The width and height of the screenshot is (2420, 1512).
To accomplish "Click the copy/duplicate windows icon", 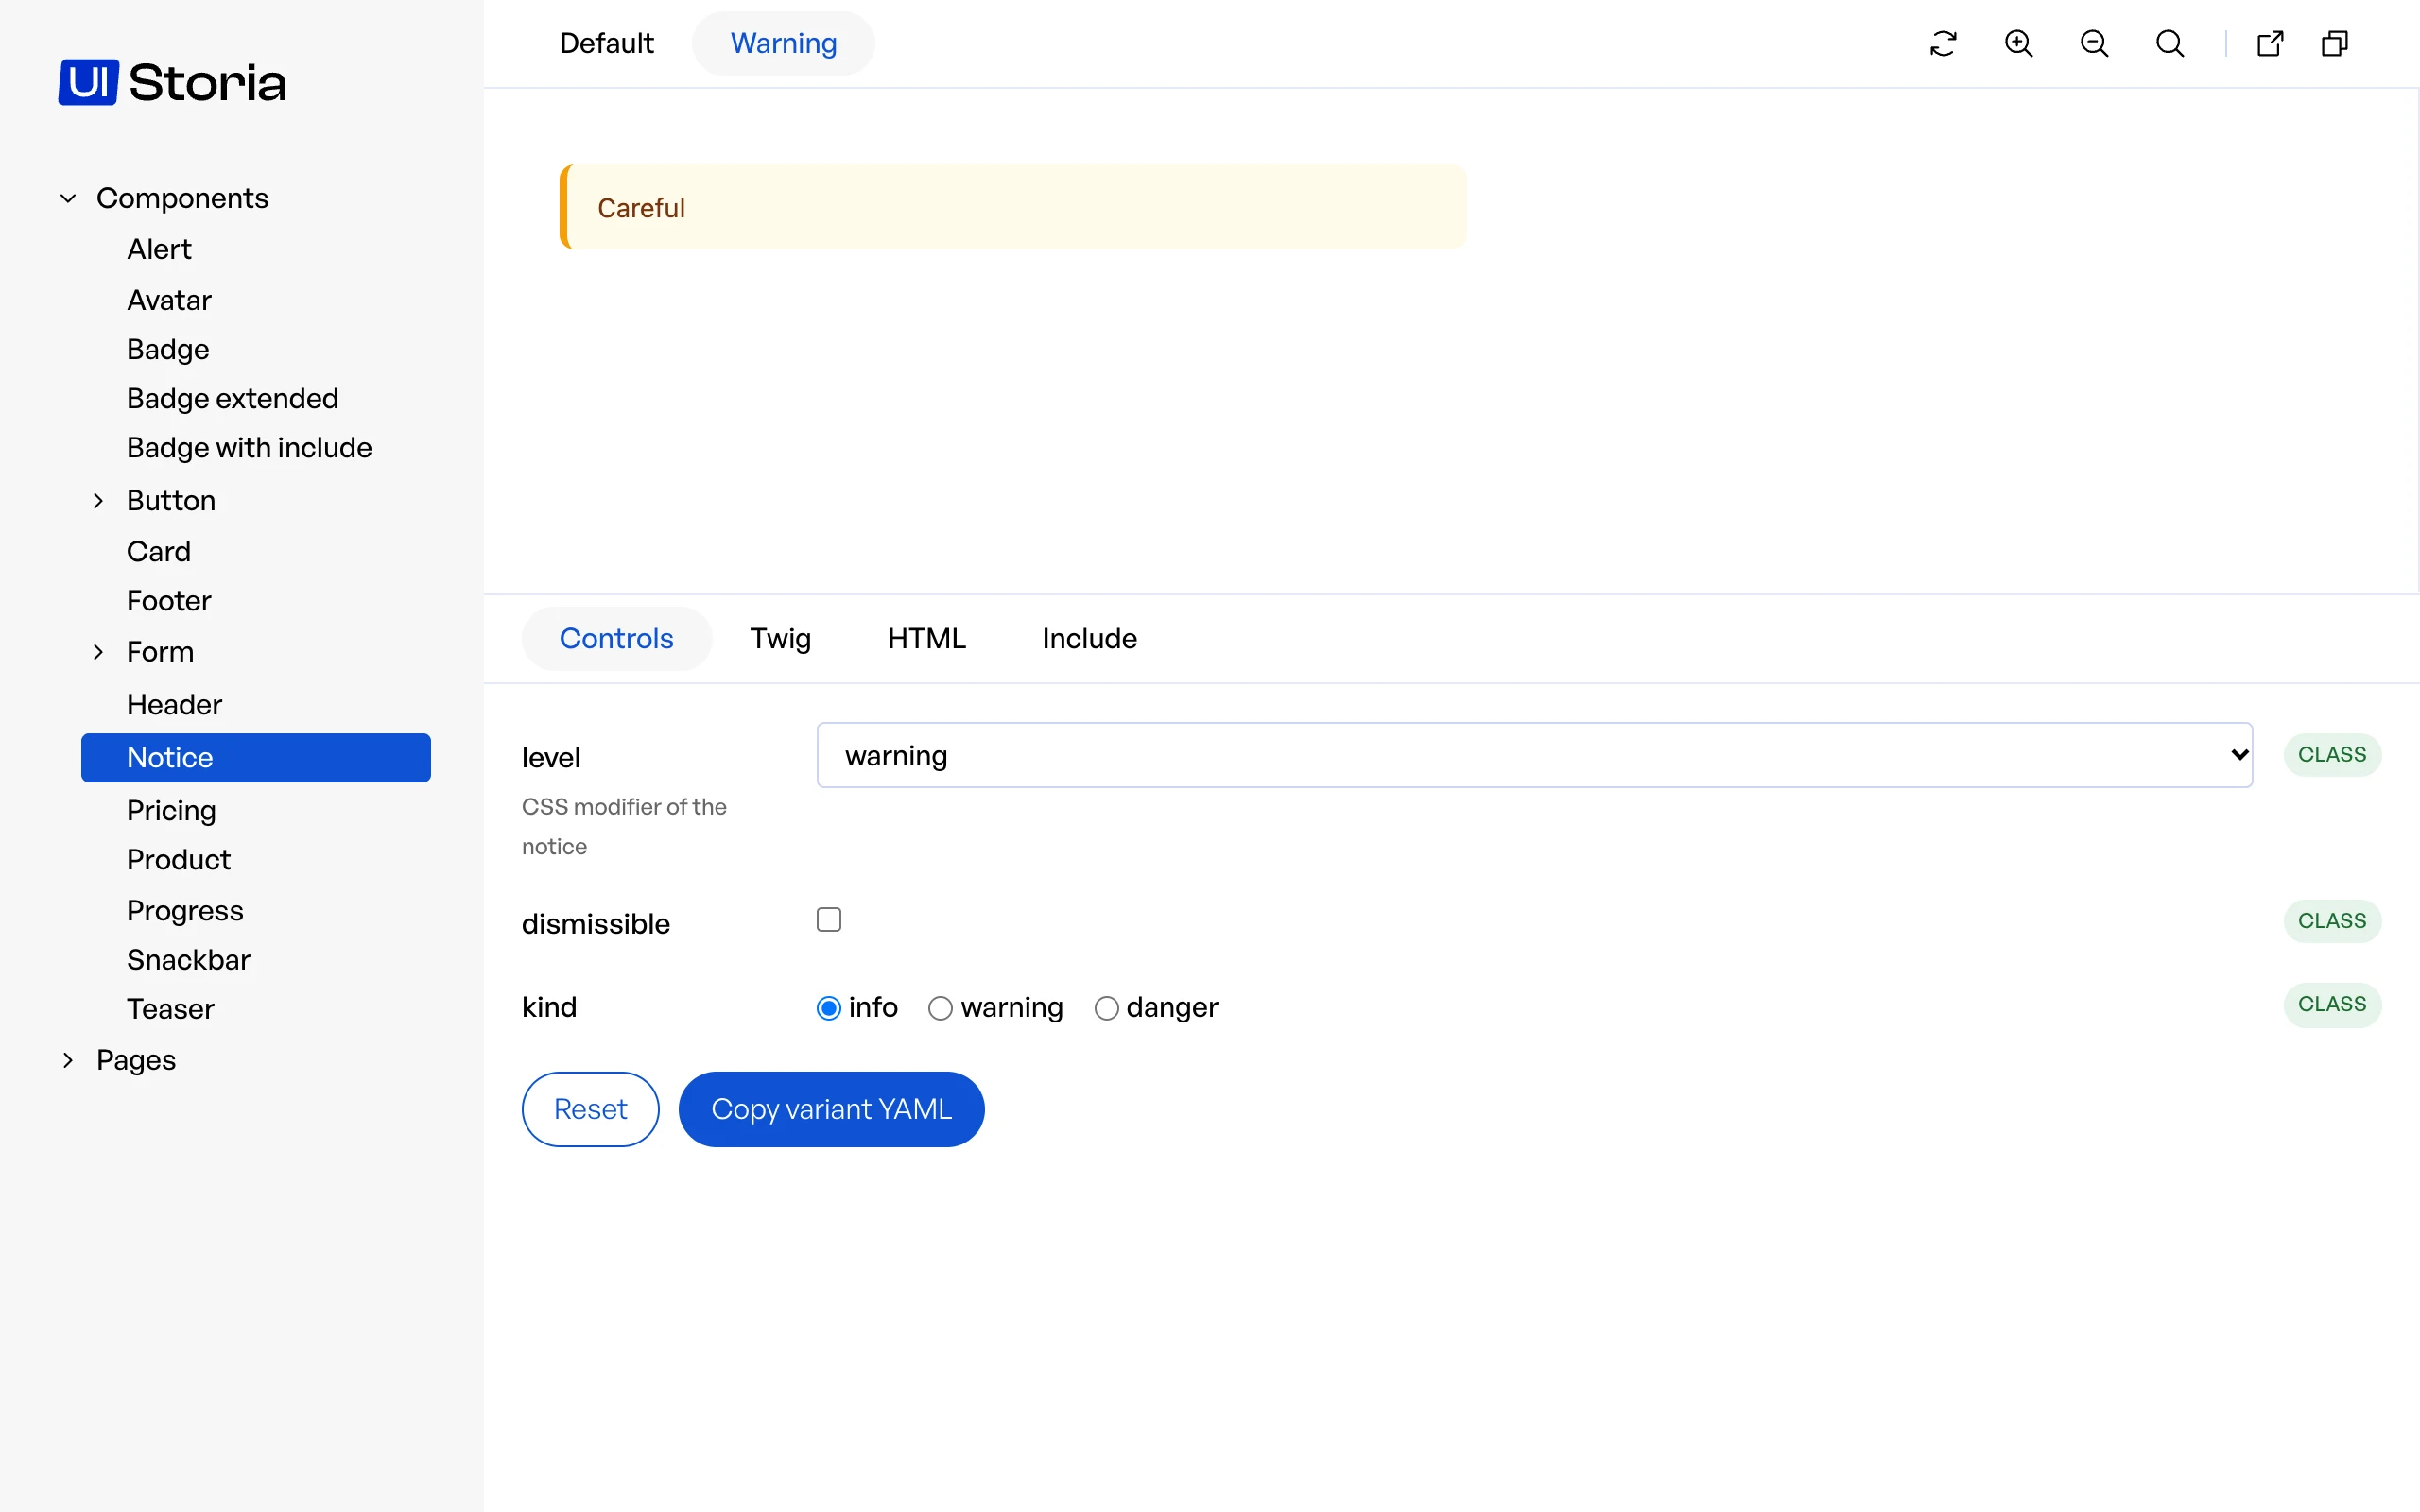I will (2335, 44).
